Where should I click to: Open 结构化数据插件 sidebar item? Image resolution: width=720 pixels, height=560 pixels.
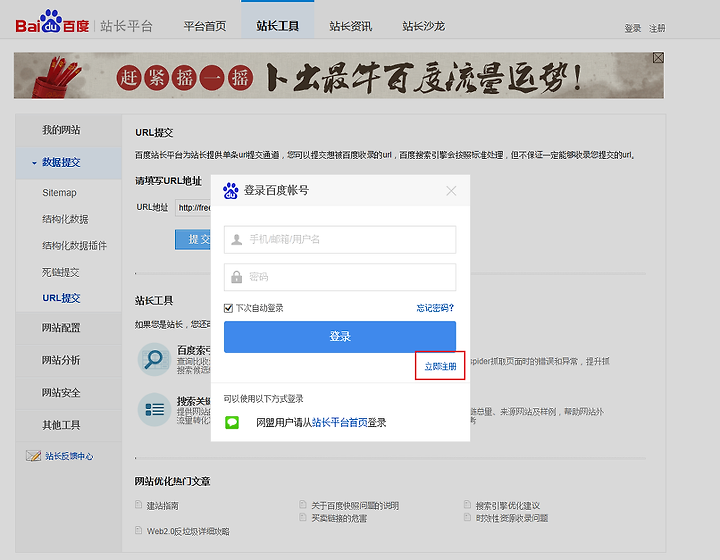click(x=74, y=246)
